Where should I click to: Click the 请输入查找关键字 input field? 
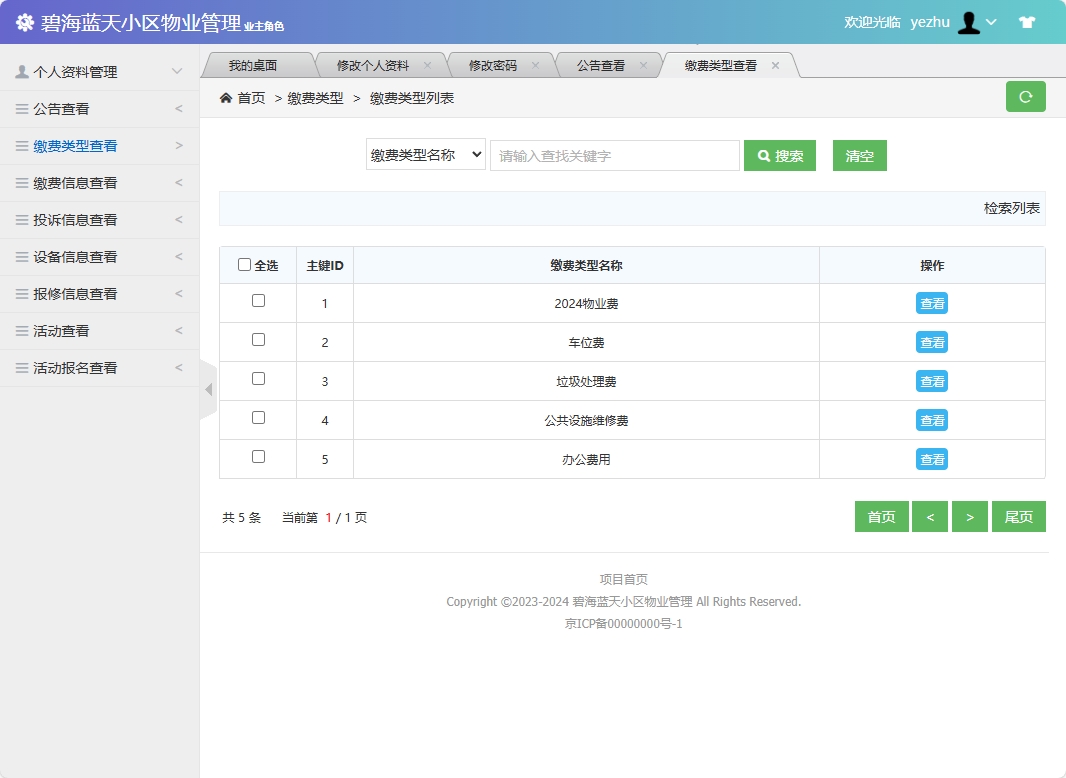614,155
